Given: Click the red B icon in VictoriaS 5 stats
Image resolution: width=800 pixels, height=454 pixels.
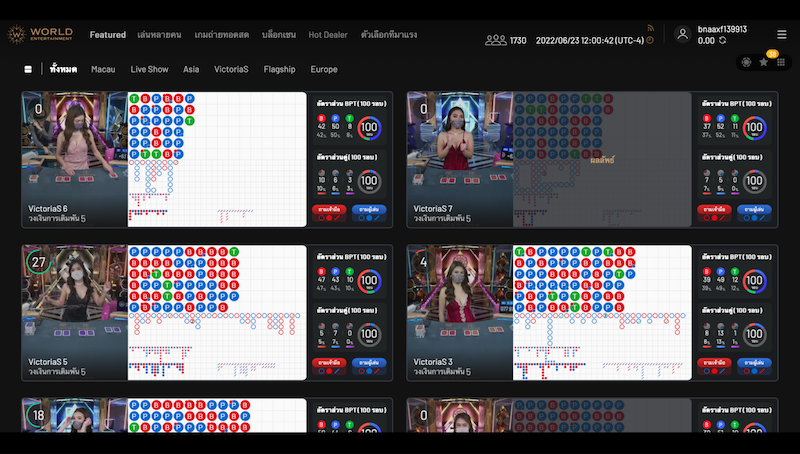Looking at the screenshot, I should pyautogui.click(x=321, y=271).
